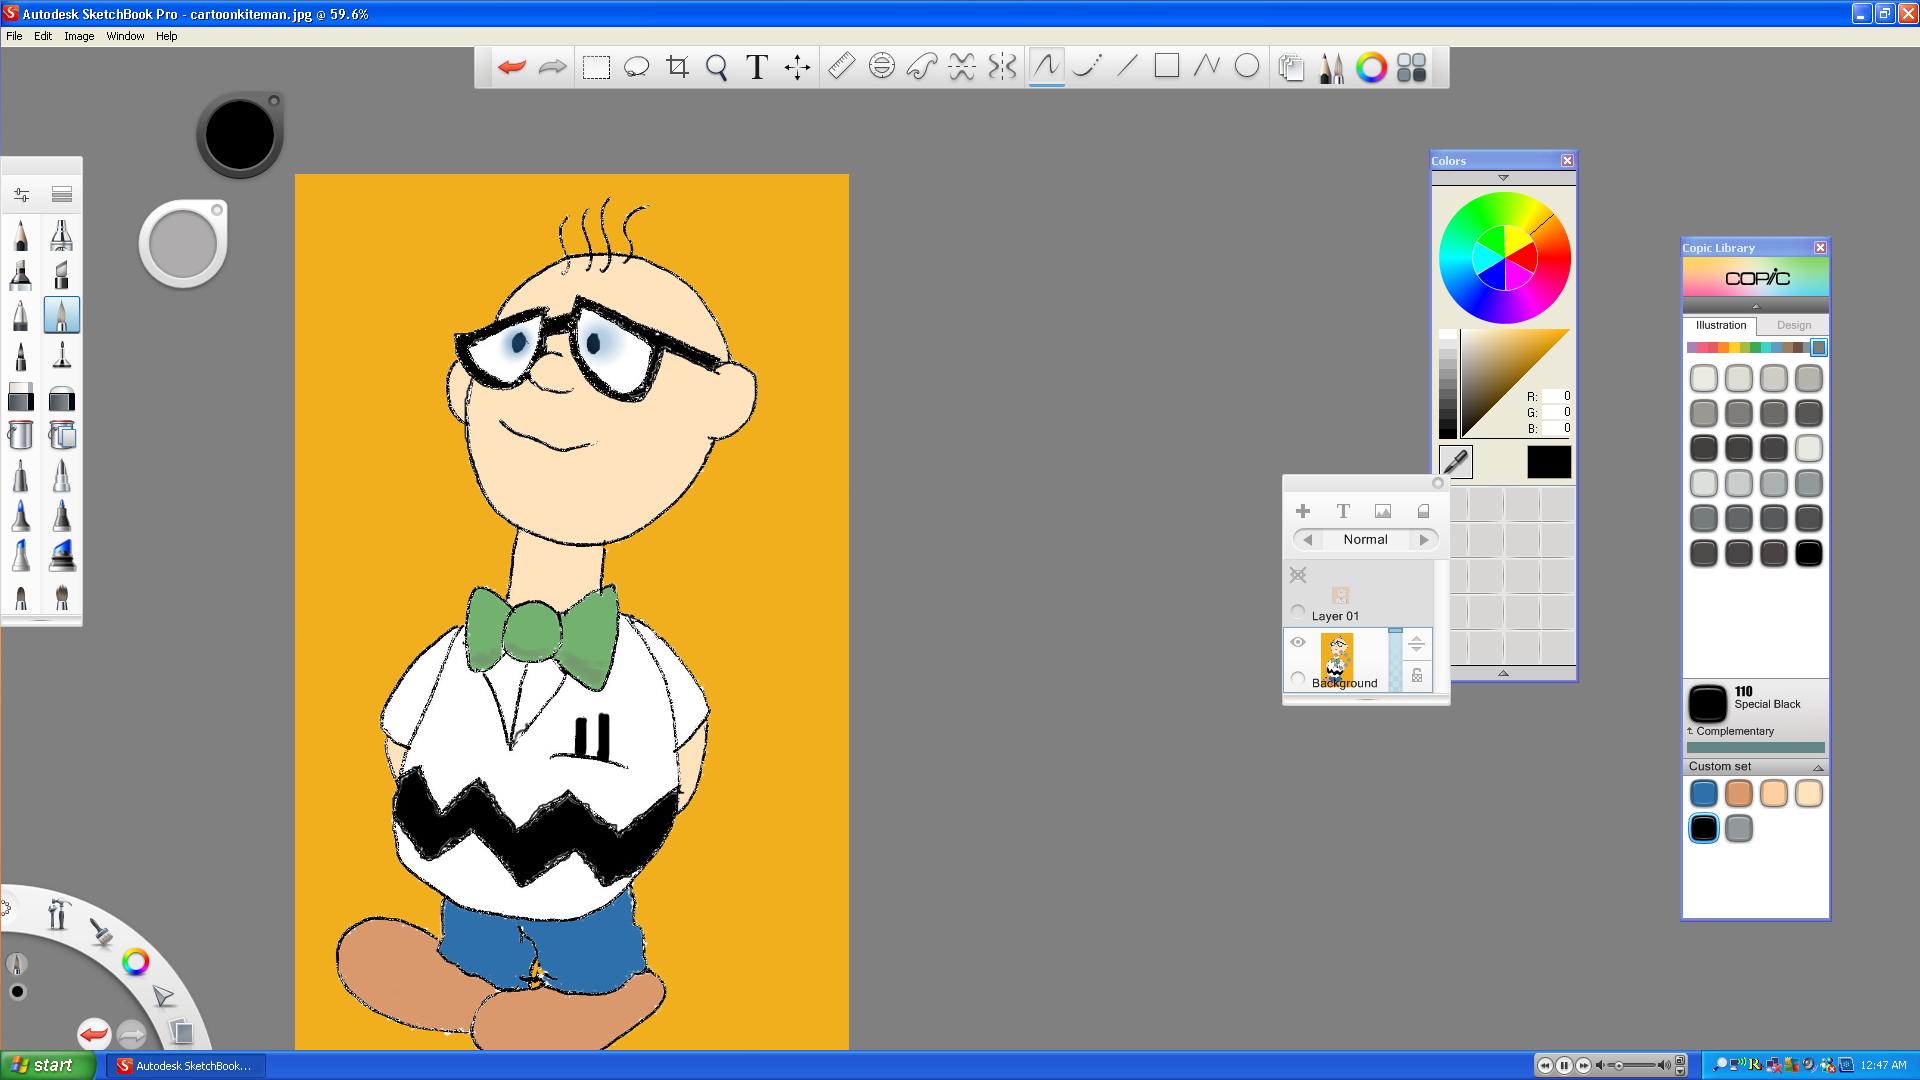
Task: Pick the color eyedropper in Colors panel
Action: coord(1456,461)
